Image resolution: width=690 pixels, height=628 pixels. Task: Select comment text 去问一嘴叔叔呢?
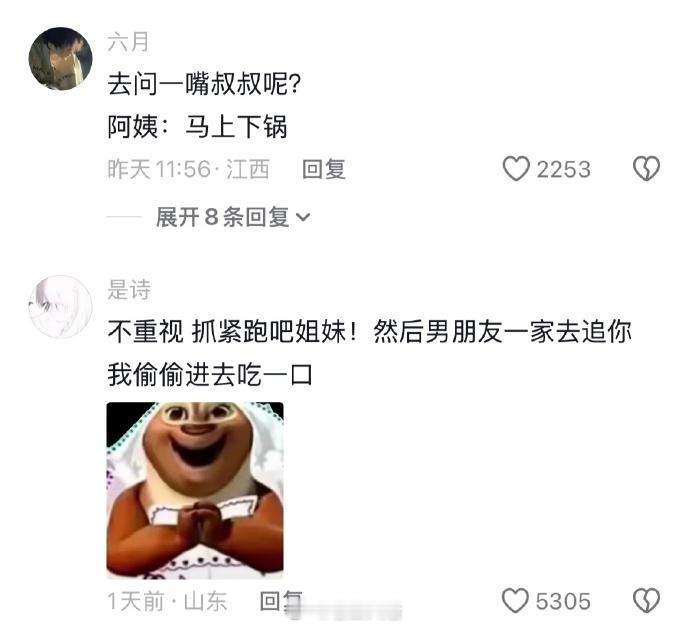(x=204, y=84)
